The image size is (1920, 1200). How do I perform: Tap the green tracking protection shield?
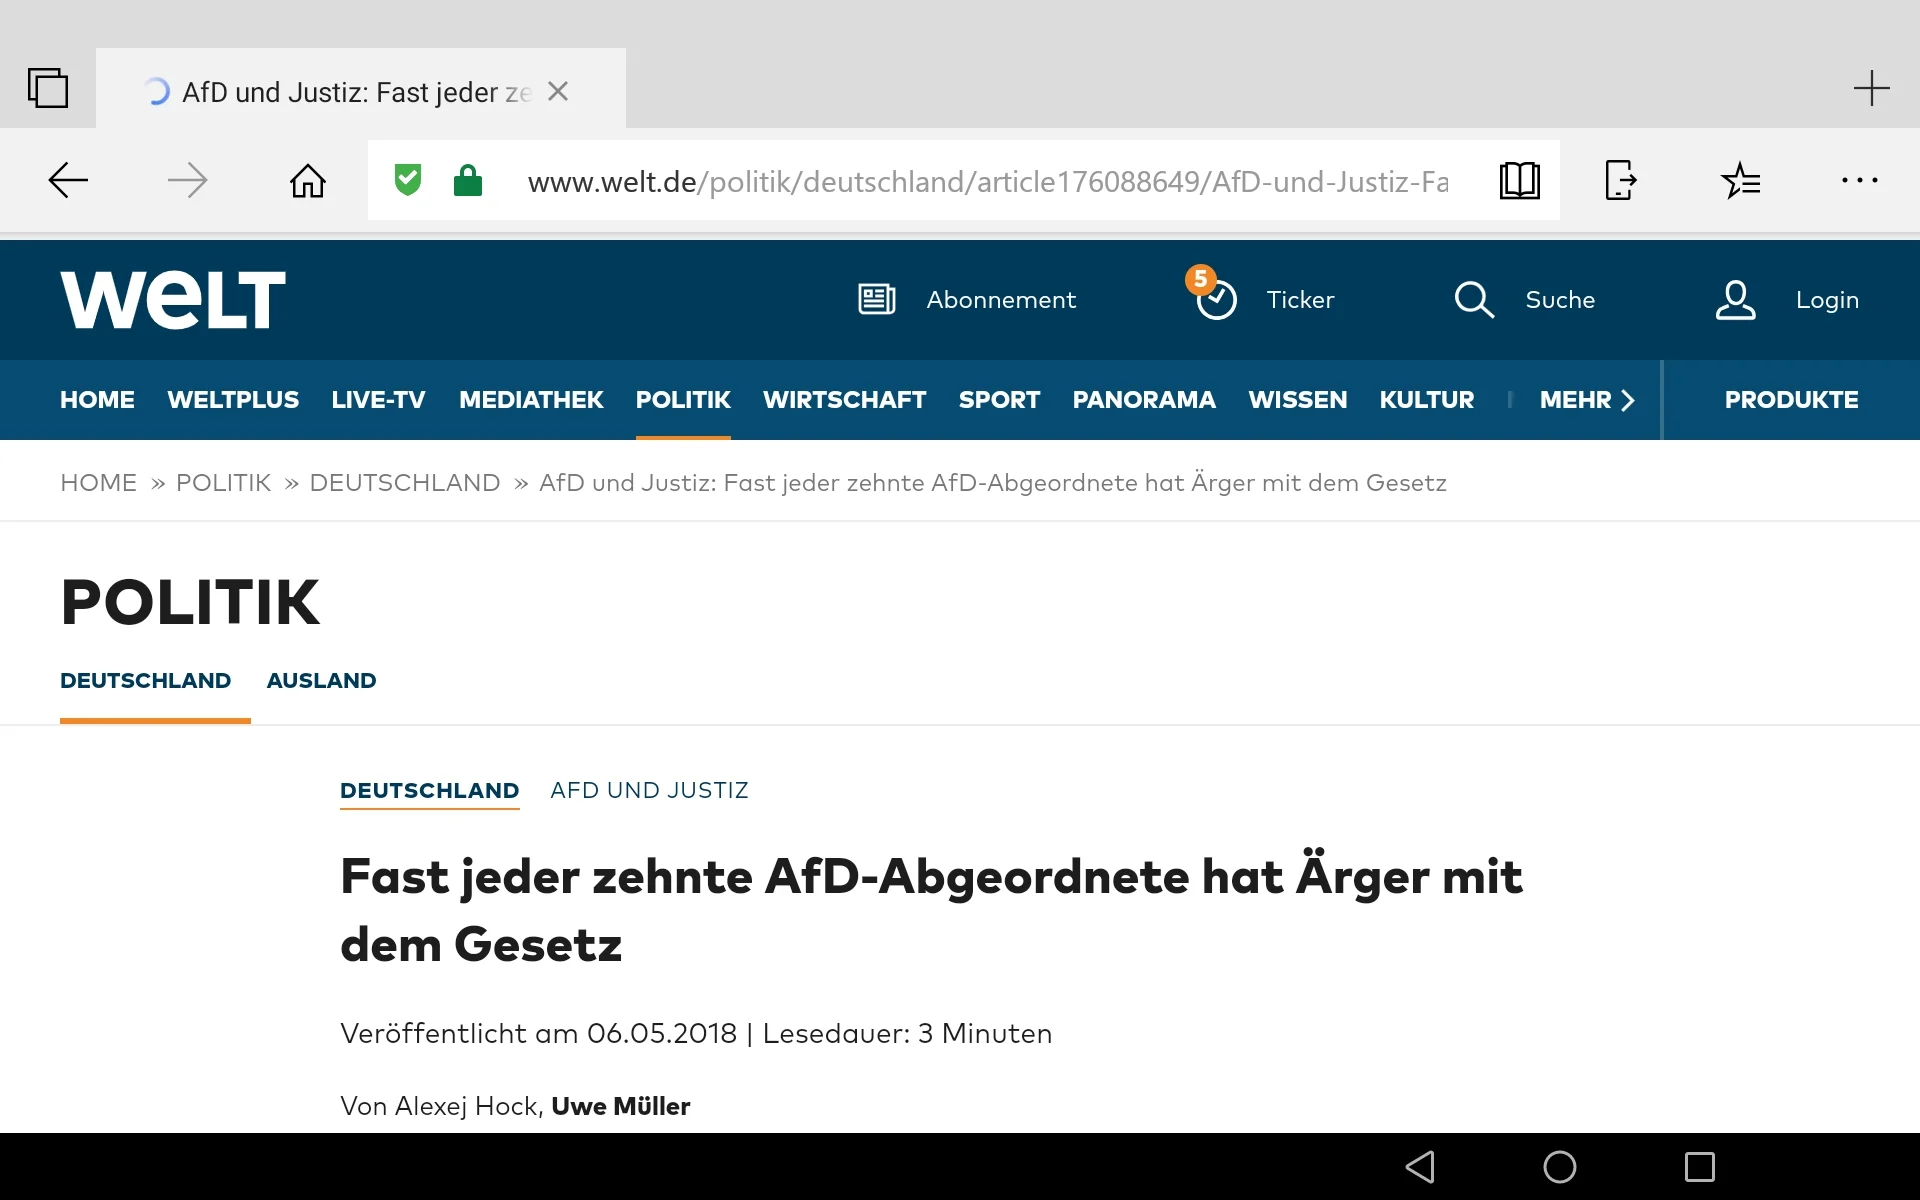click(408, 180)
